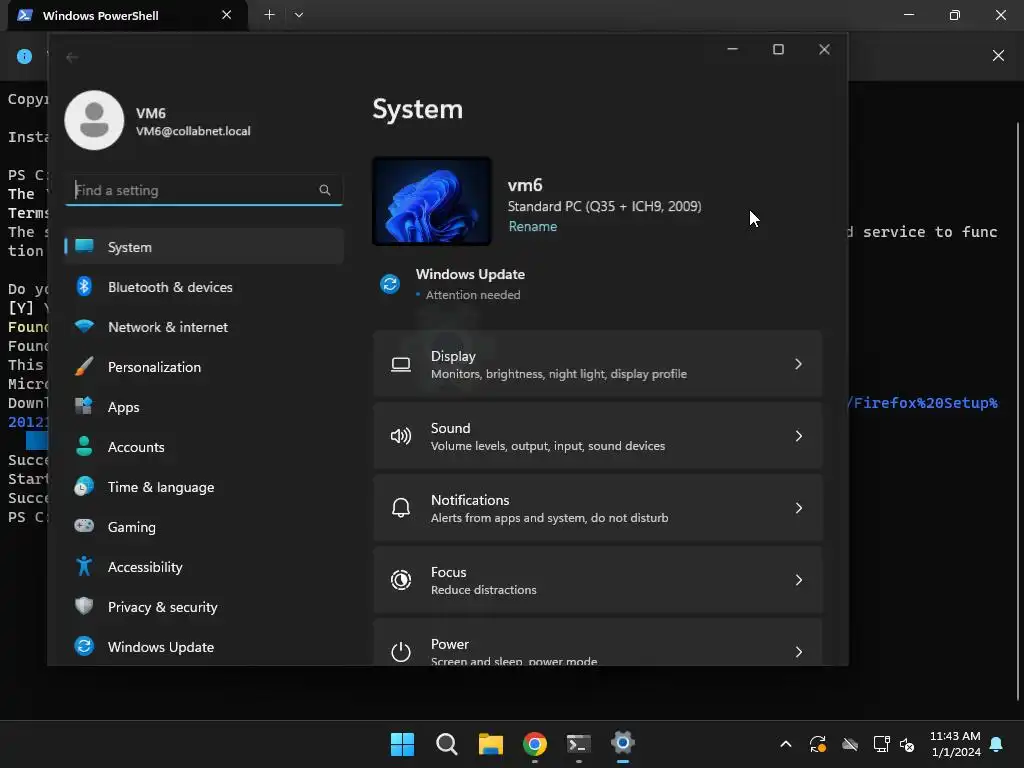Screen dimensions: 1024x768
Task: Open File Explorer from taskbar
Action: click(490, 744)
